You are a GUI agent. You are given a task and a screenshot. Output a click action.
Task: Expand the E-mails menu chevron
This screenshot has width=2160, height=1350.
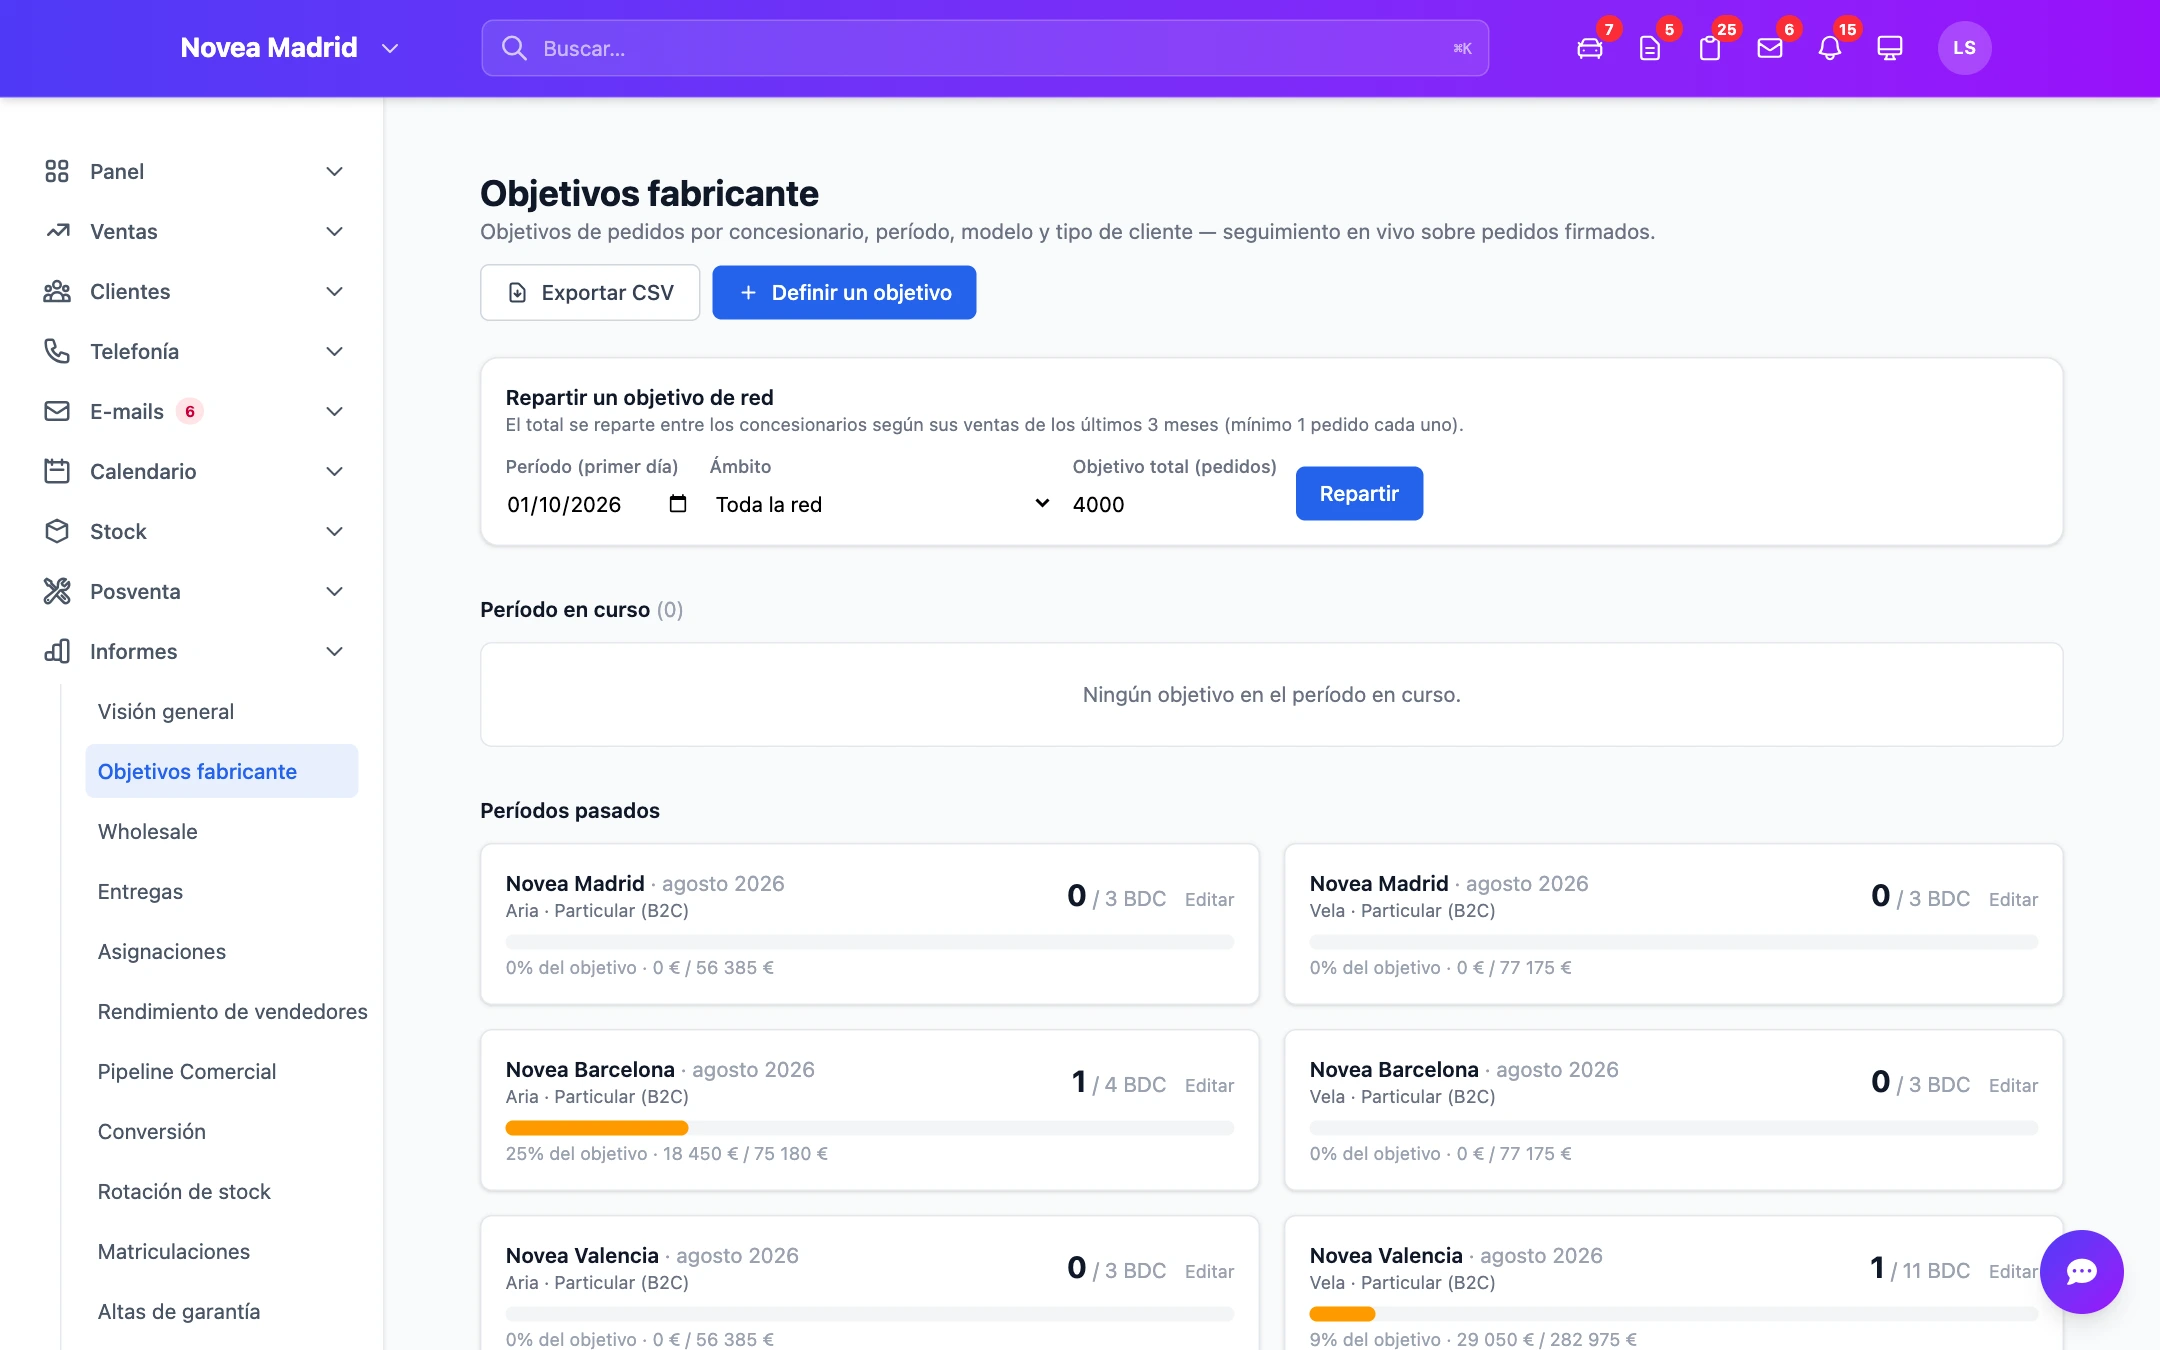pos(335,411)
